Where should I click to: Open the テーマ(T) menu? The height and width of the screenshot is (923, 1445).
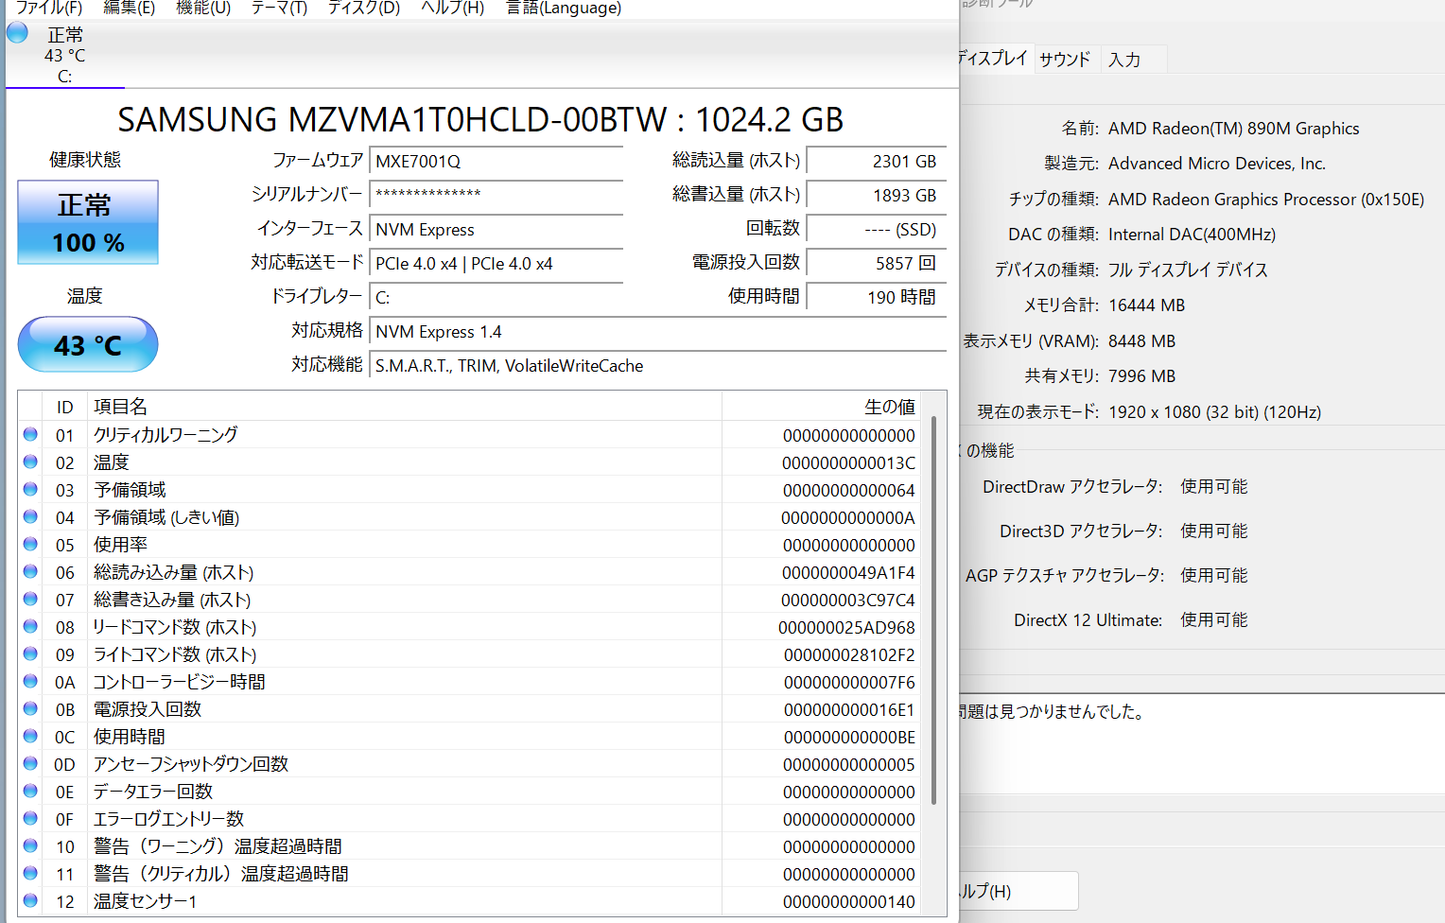(x=279, y=8)
